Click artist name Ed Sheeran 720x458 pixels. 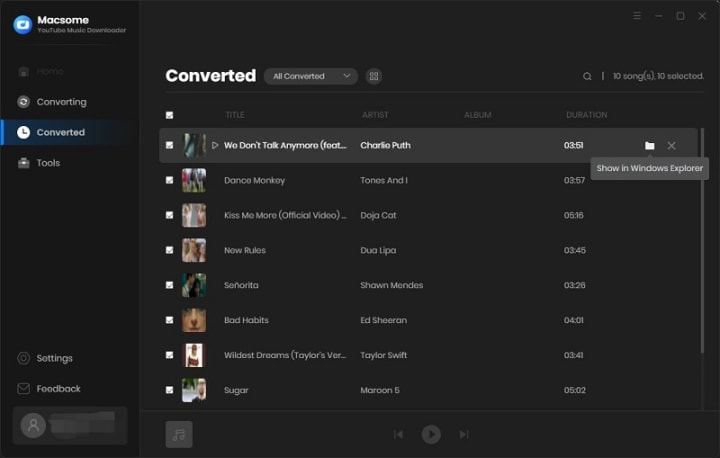(383, 320)
